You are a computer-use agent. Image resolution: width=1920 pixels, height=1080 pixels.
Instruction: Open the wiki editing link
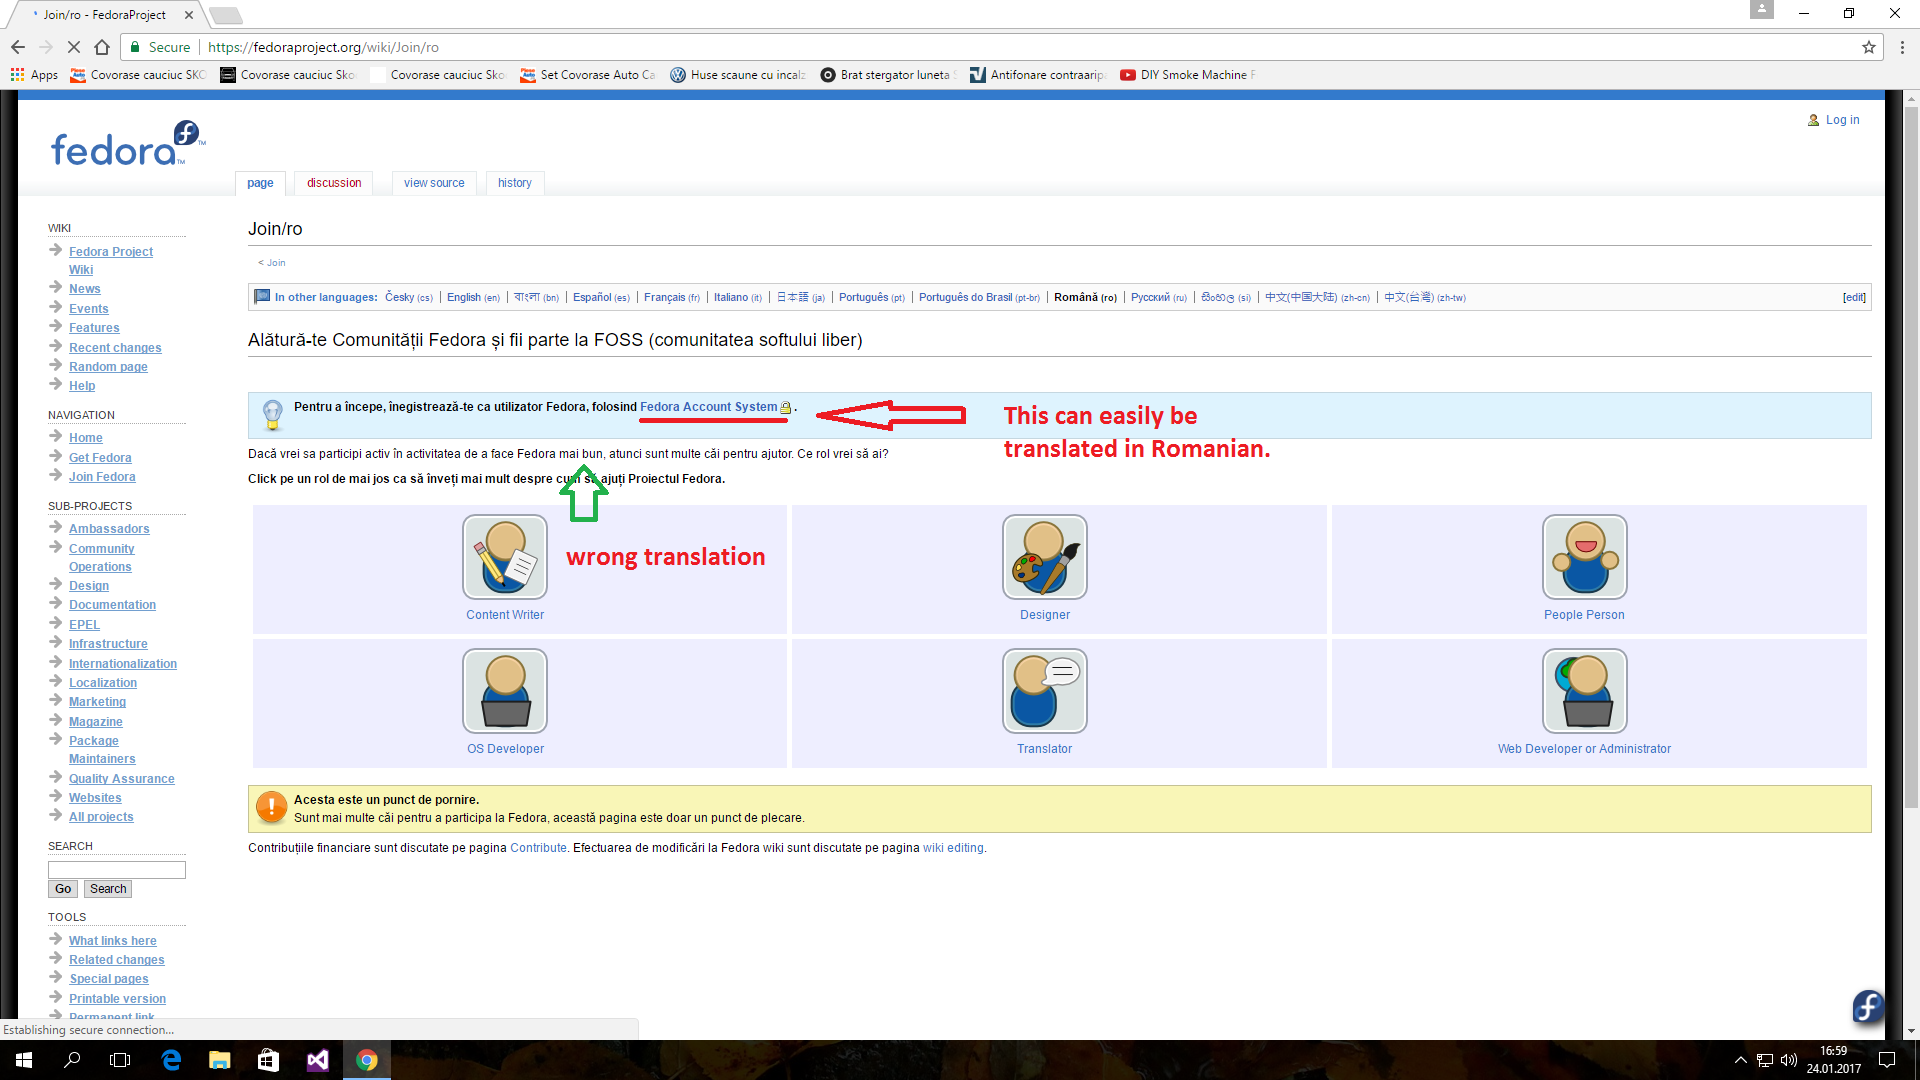click(953, 848)
